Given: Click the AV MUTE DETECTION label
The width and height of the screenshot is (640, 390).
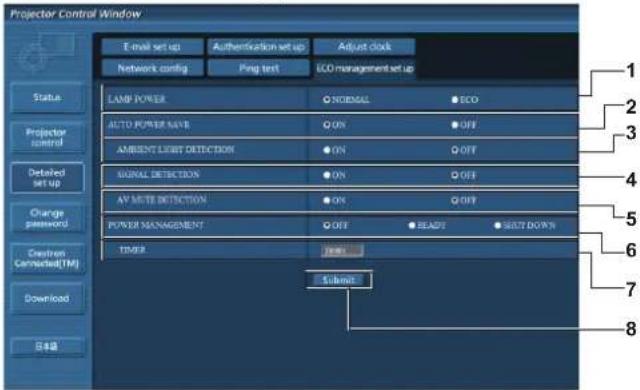Looking at the screenshot, I should point(162,200).
